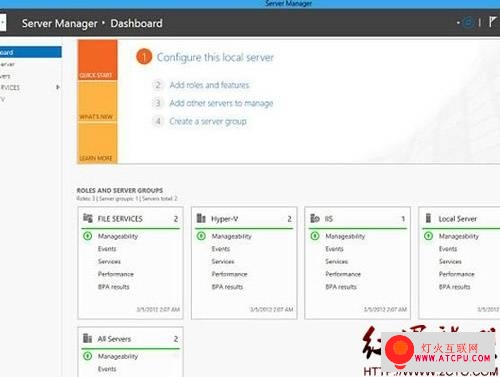View Events under Hyper-V tile
Image resolution: width=500 pixels, height=377 pixels.
[x=221, y=249]
